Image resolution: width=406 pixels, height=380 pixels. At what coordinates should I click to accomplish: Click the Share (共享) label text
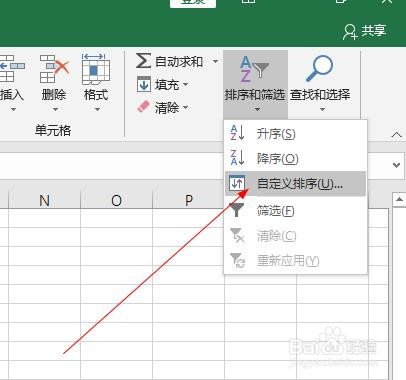click(x=374, y=31)
